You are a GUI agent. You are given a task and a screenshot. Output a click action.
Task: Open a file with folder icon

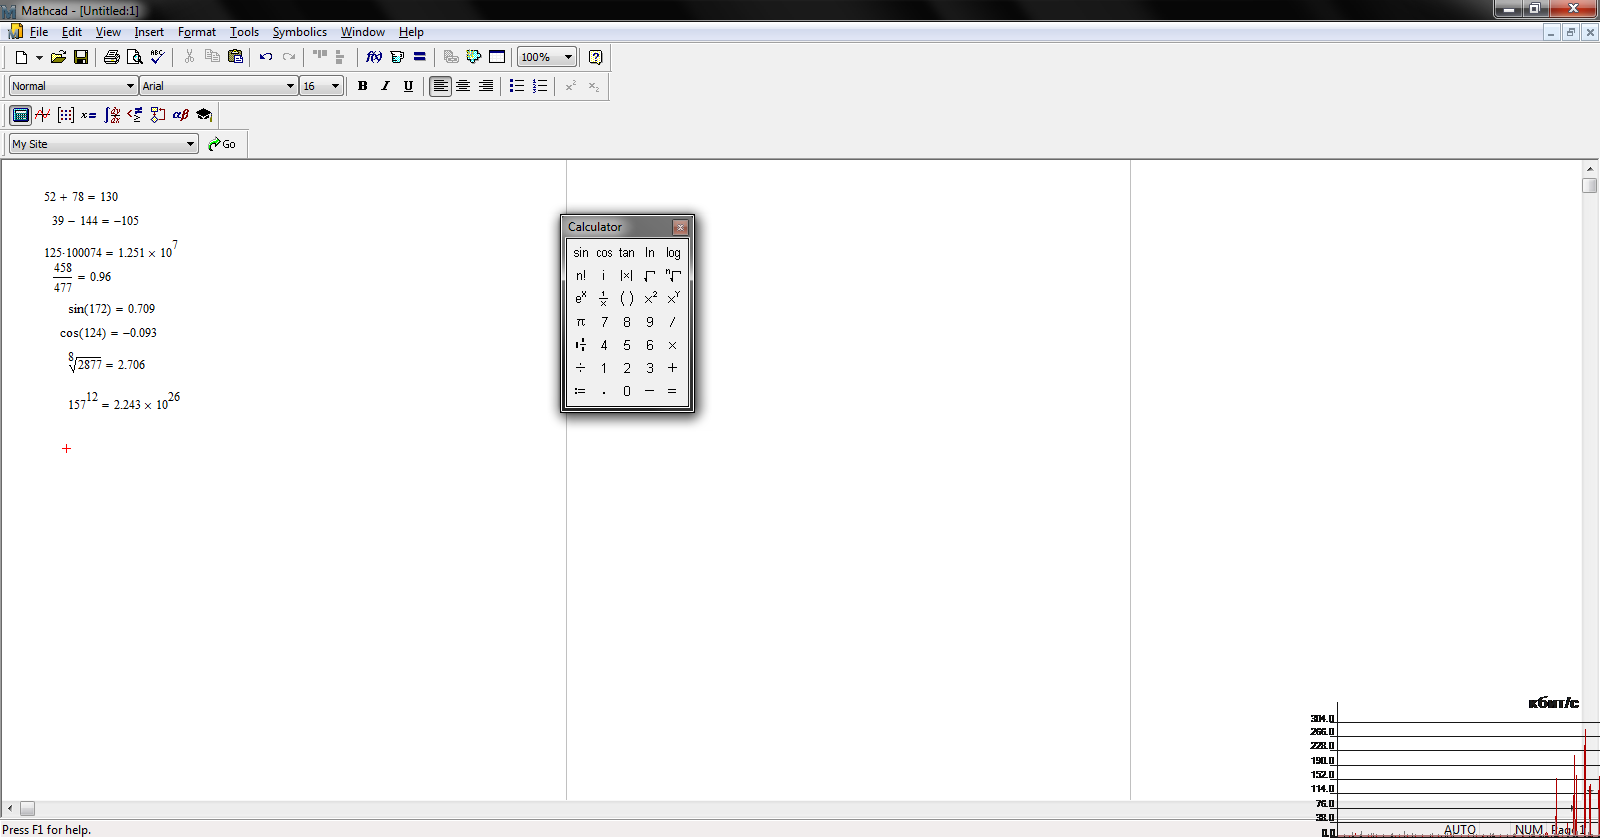58,57
